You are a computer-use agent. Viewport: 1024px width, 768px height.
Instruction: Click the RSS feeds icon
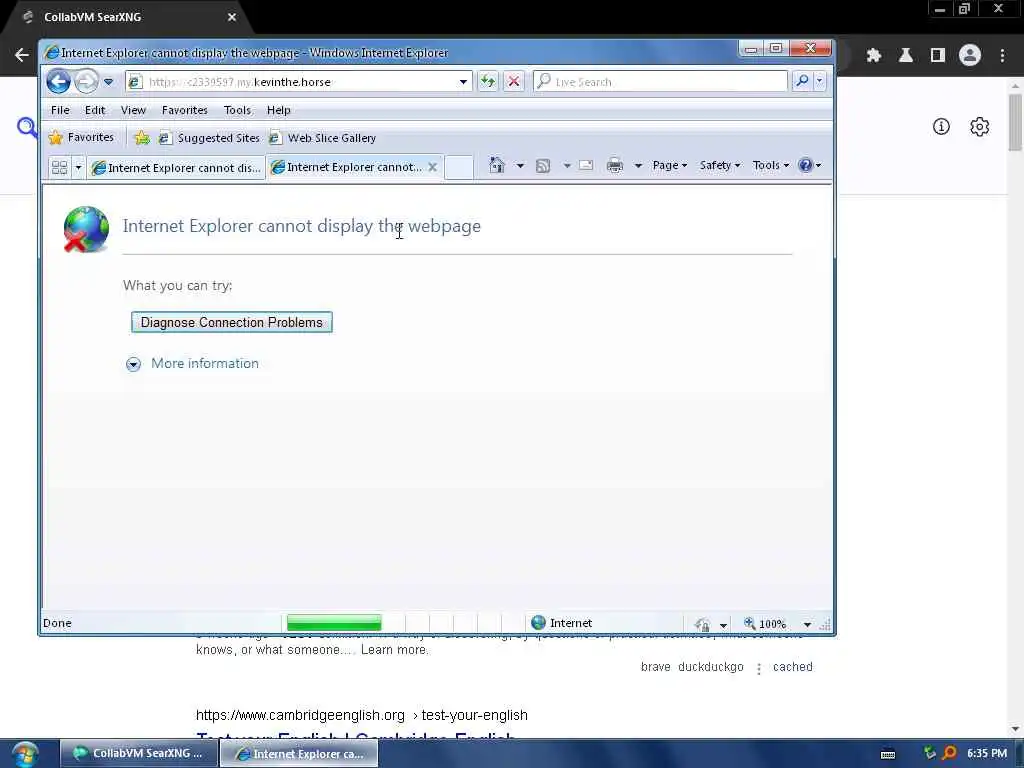tap(543, 166)
